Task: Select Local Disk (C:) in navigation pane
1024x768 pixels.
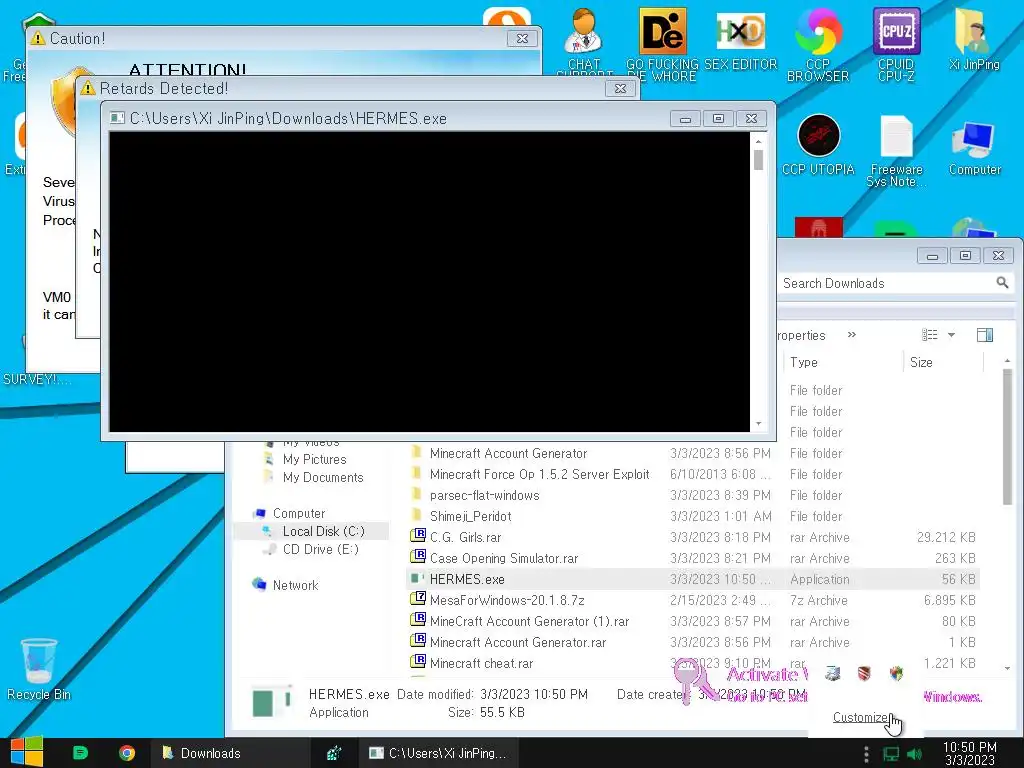Action: tap(312, 532)
